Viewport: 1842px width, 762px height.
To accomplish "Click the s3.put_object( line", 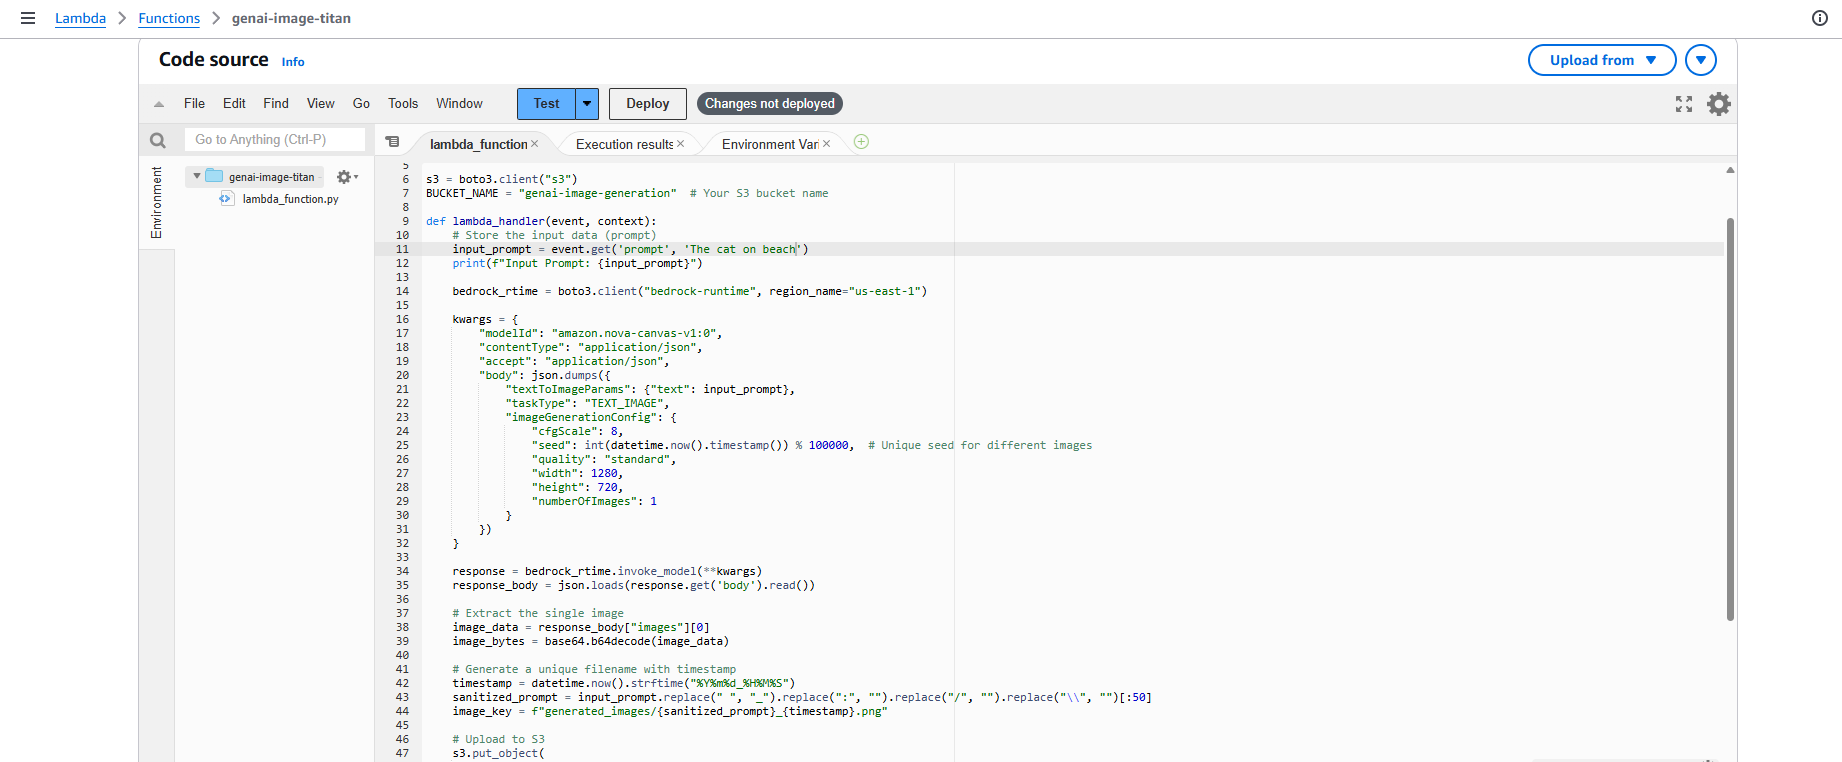I will click(498, 753).
